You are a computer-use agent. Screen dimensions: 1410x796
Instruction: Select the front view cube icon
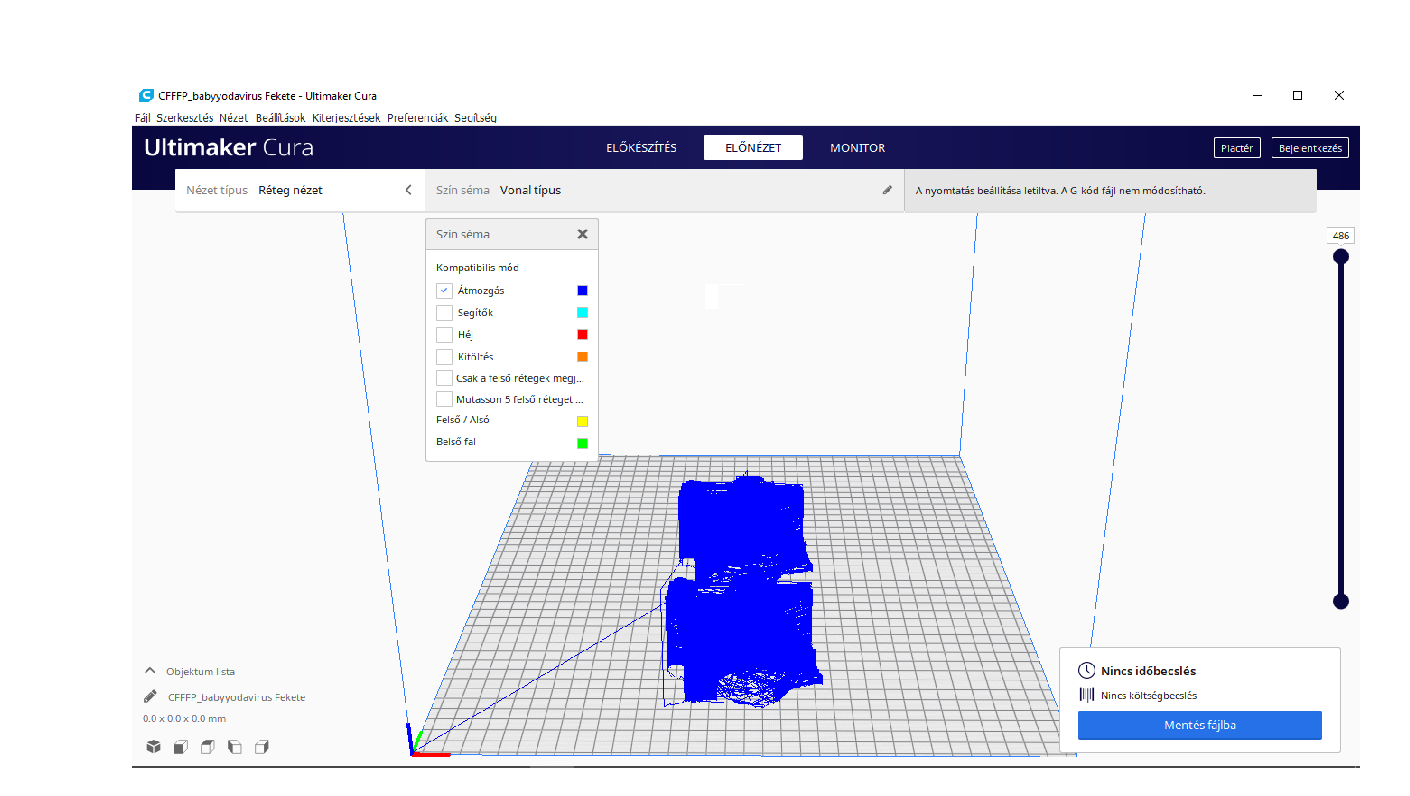(x=180, y=746)
